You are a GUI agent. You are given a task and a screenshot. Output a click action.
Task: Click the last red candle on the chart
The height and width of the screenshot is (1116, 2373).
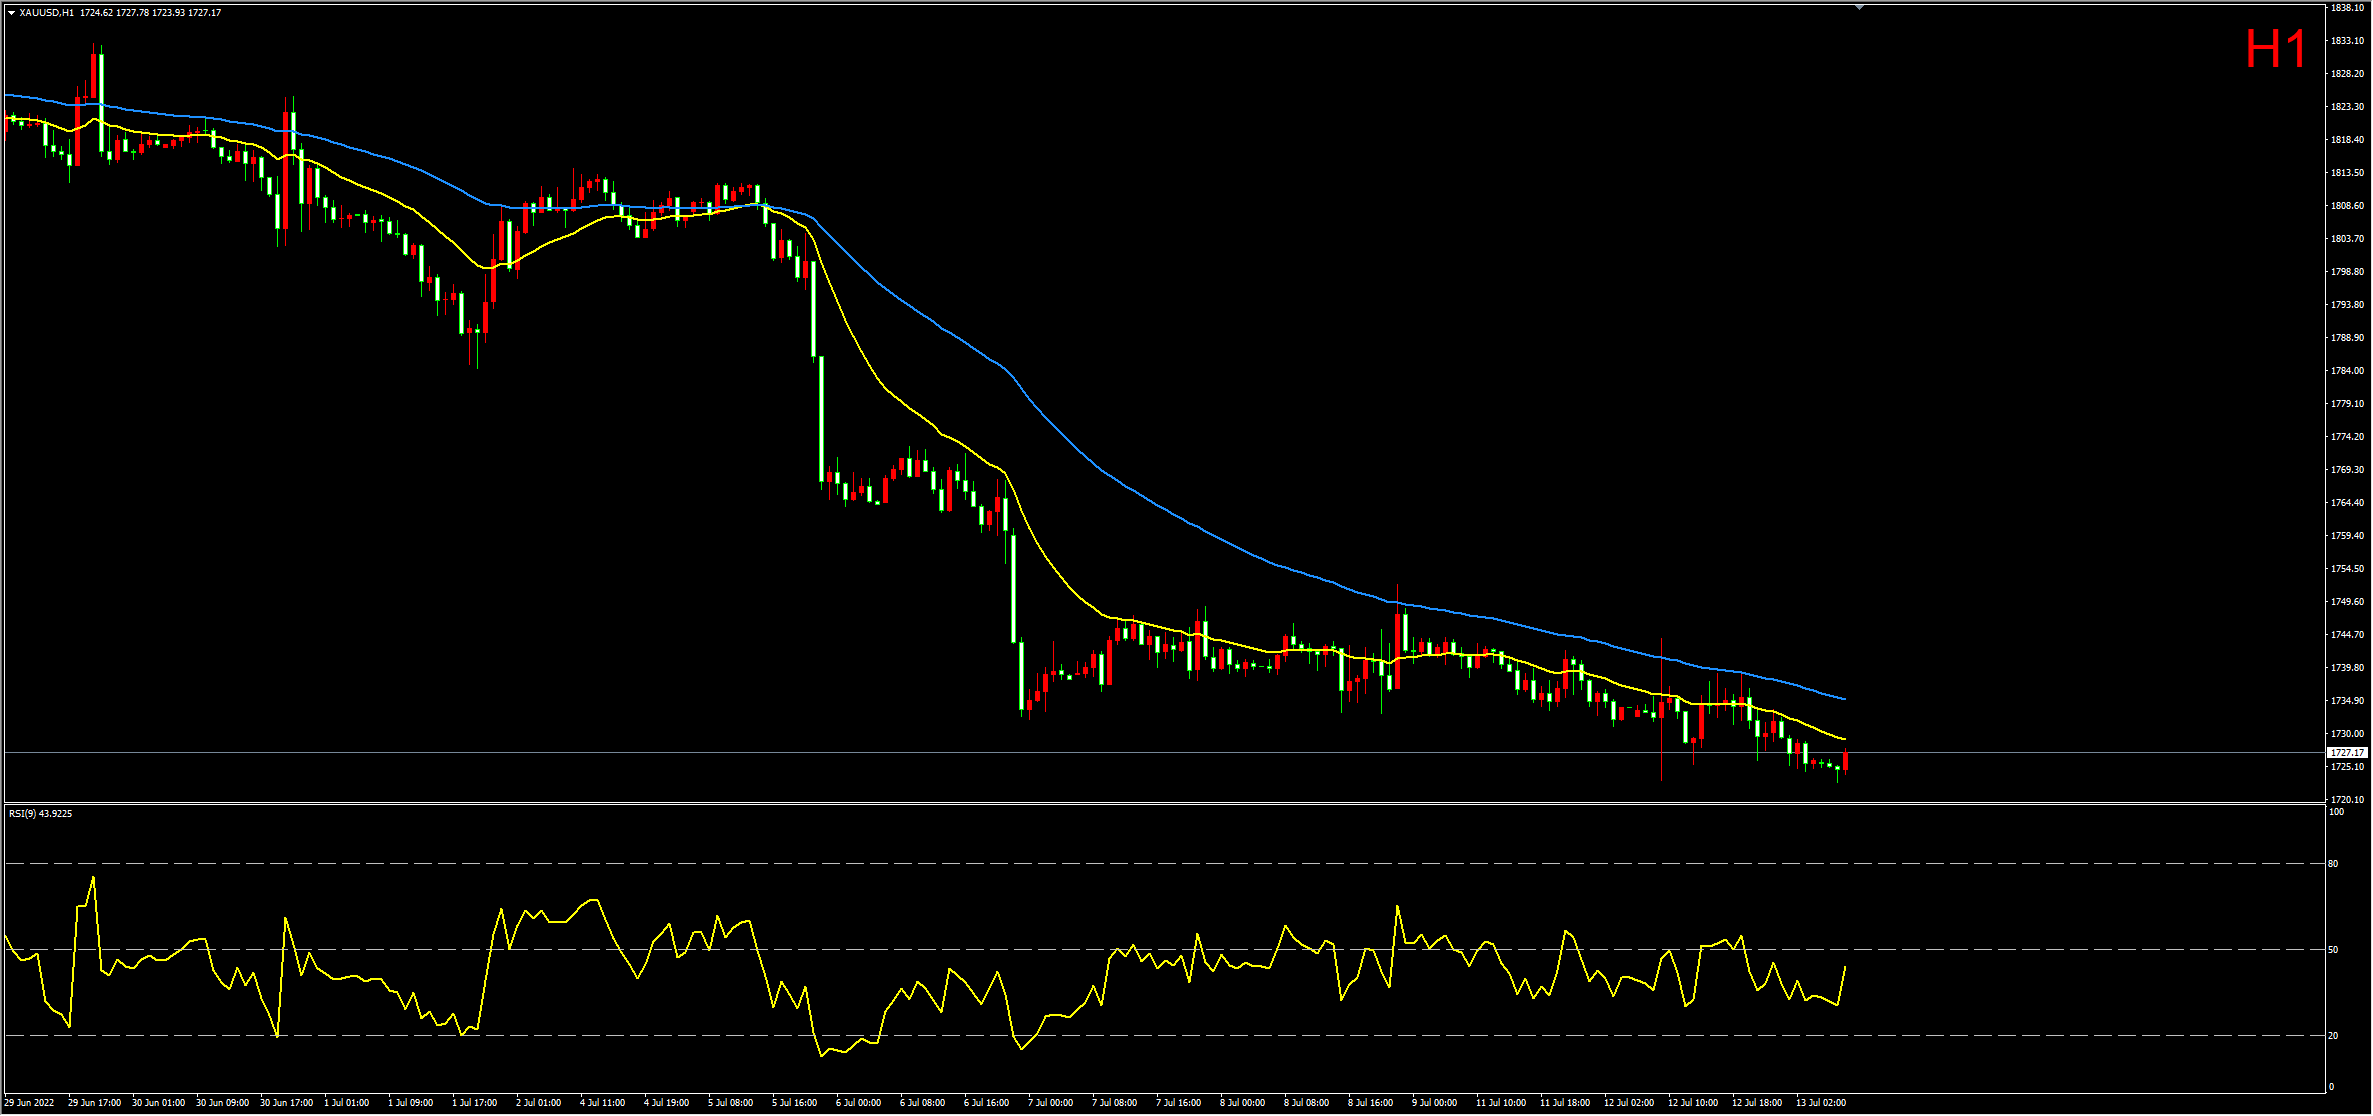coord(1845,761)
